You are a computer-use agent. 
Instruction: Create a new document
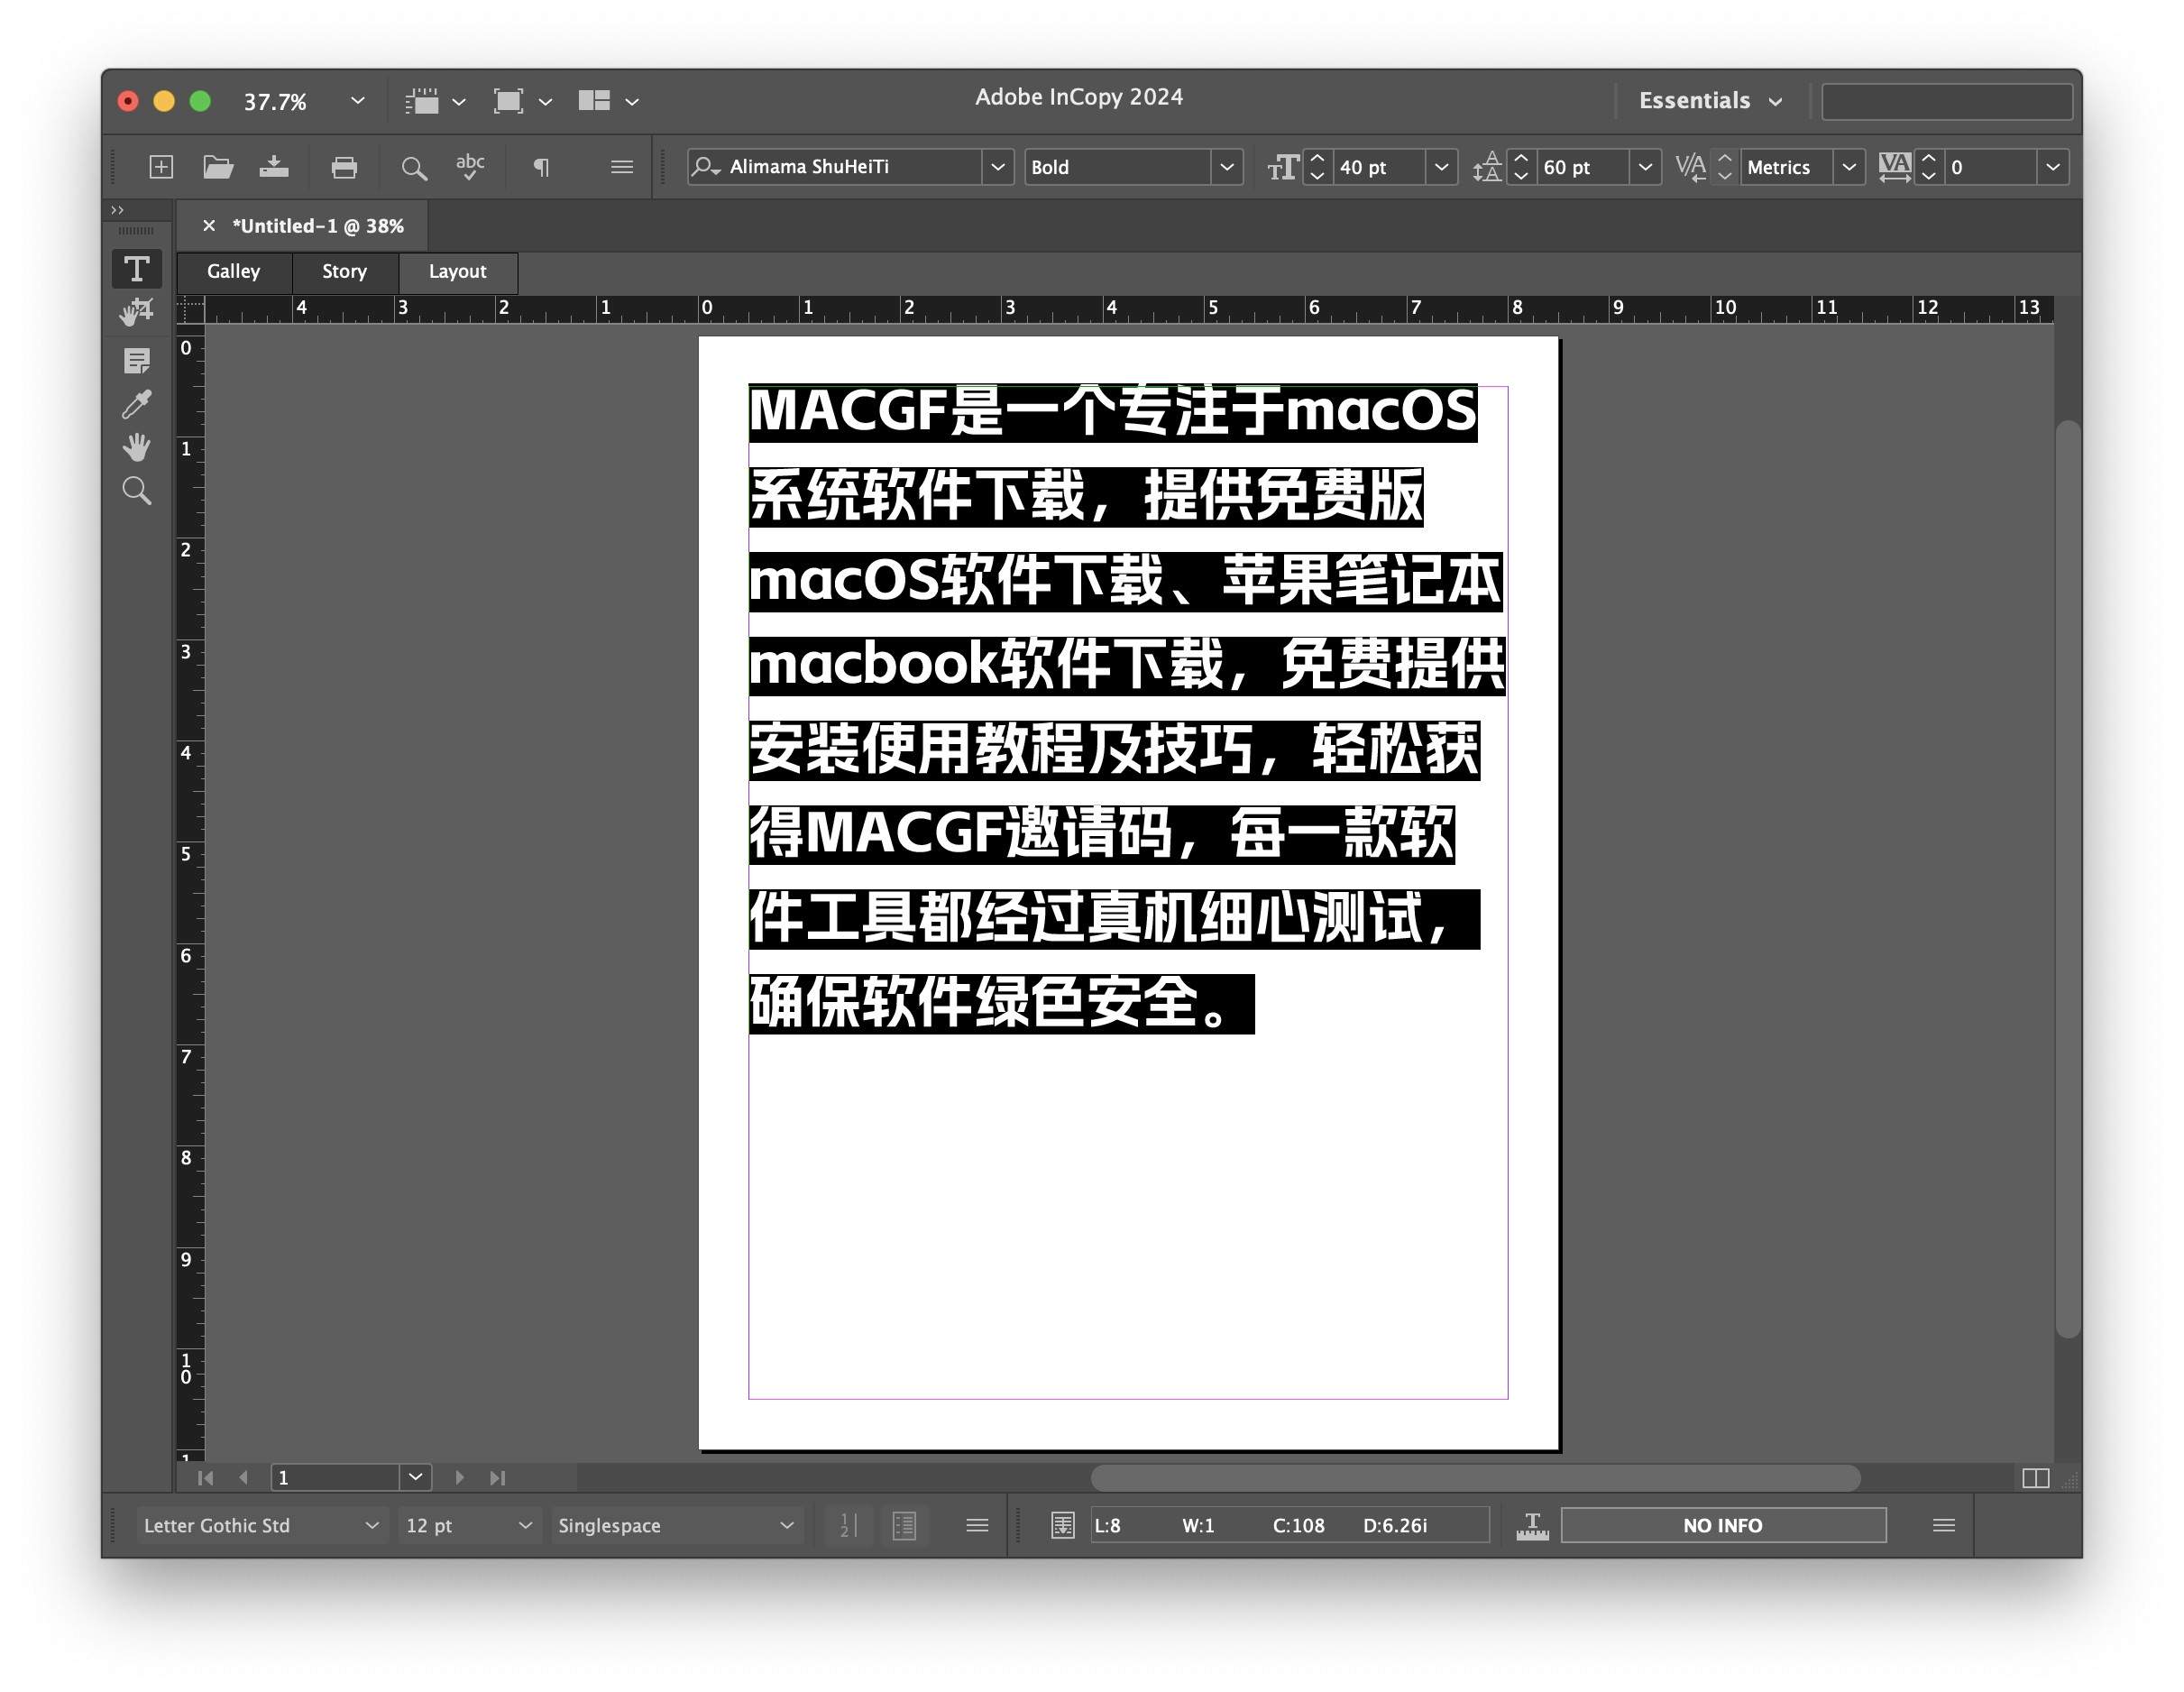[x=160, y=166]
